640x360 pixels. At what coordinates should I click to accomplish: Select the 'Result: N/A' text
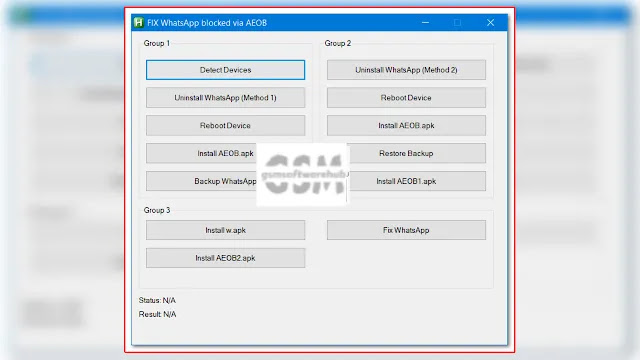point(157,314)
